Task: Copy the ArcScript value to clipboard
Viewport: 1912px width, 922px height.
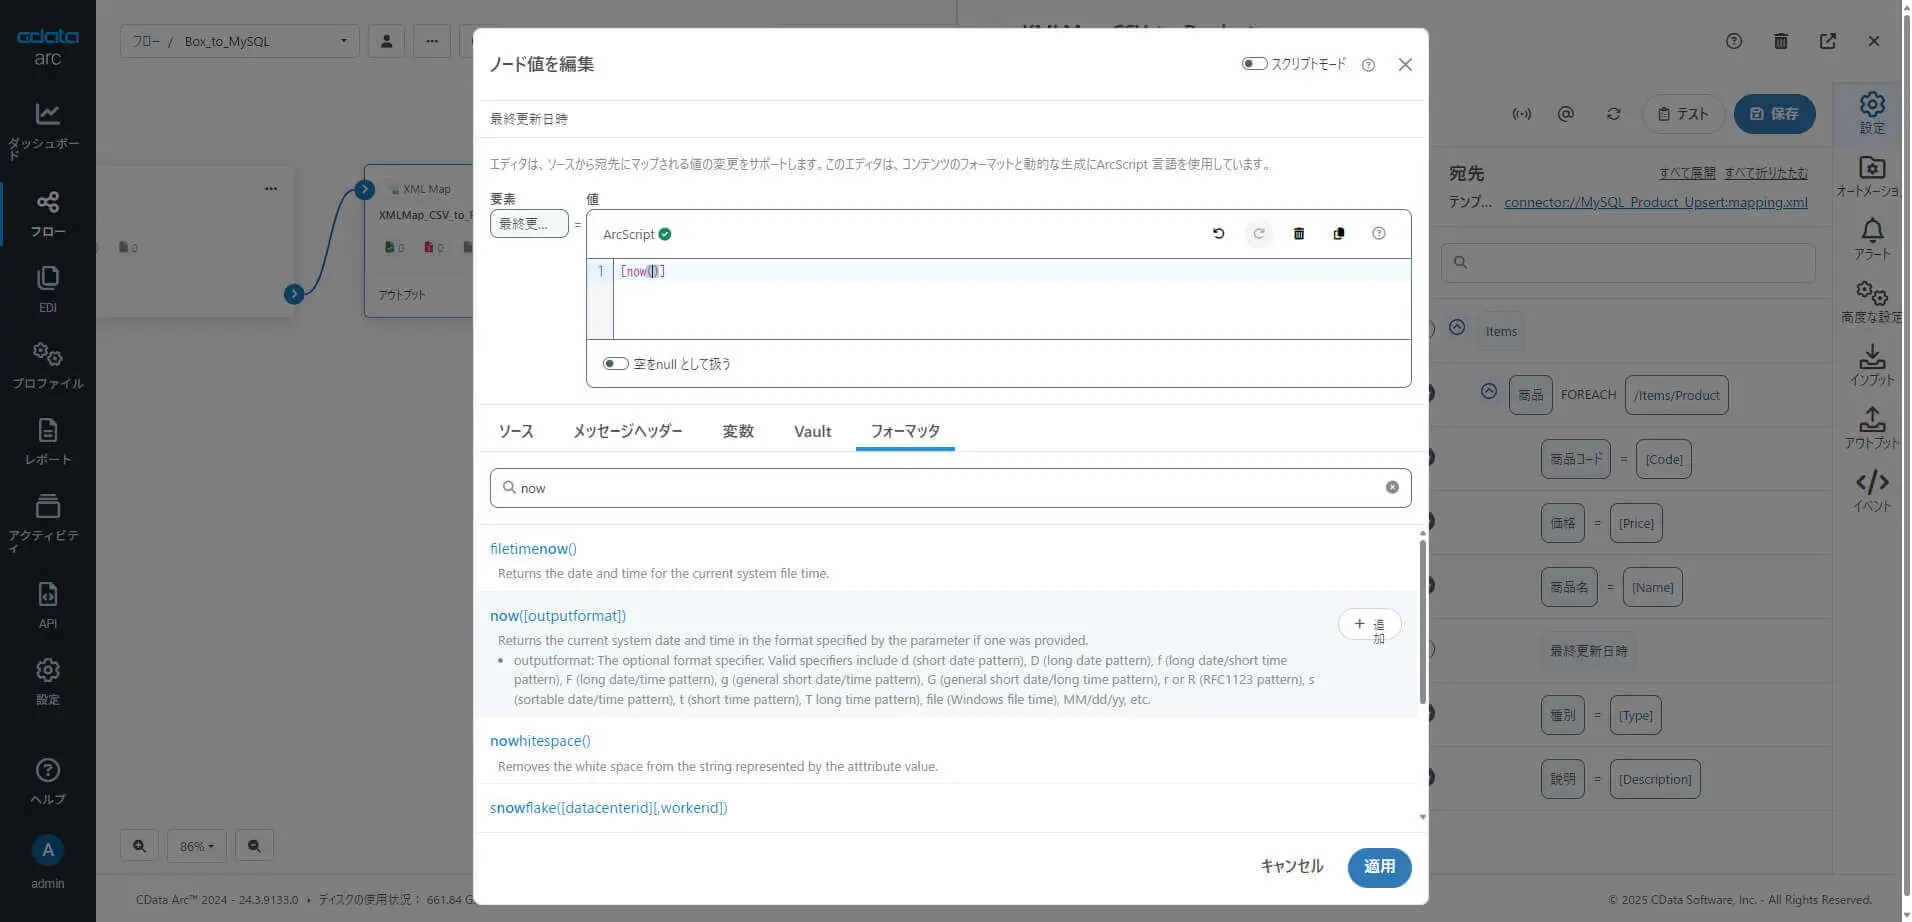Action: (1339, 234)
